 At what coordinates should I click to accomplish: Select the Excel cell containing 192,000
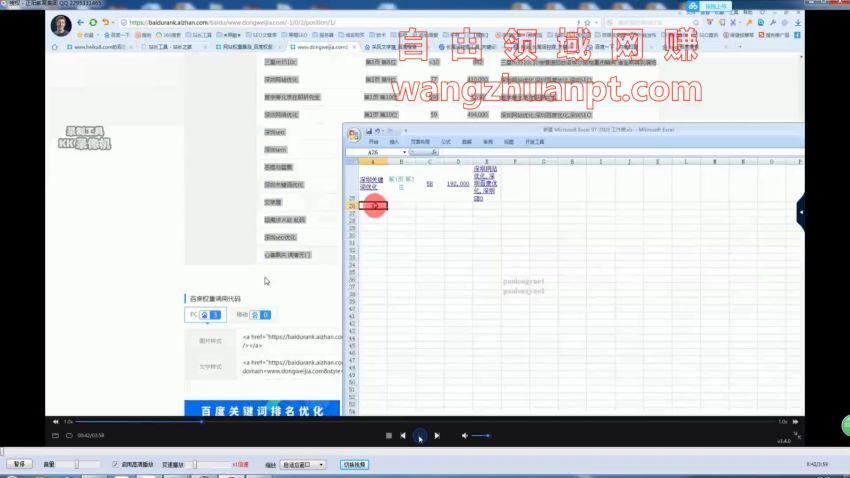pyautogui.click(x=458, y=184)
